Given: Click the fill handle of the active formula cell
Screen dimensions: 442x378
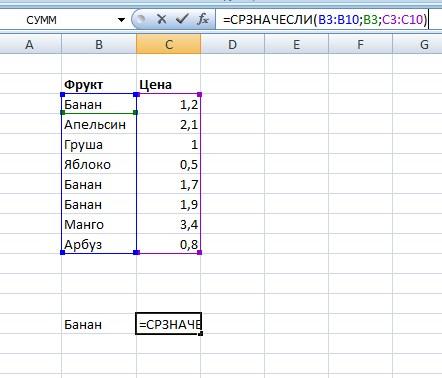Looking at the screenshot, I should 201,333.
